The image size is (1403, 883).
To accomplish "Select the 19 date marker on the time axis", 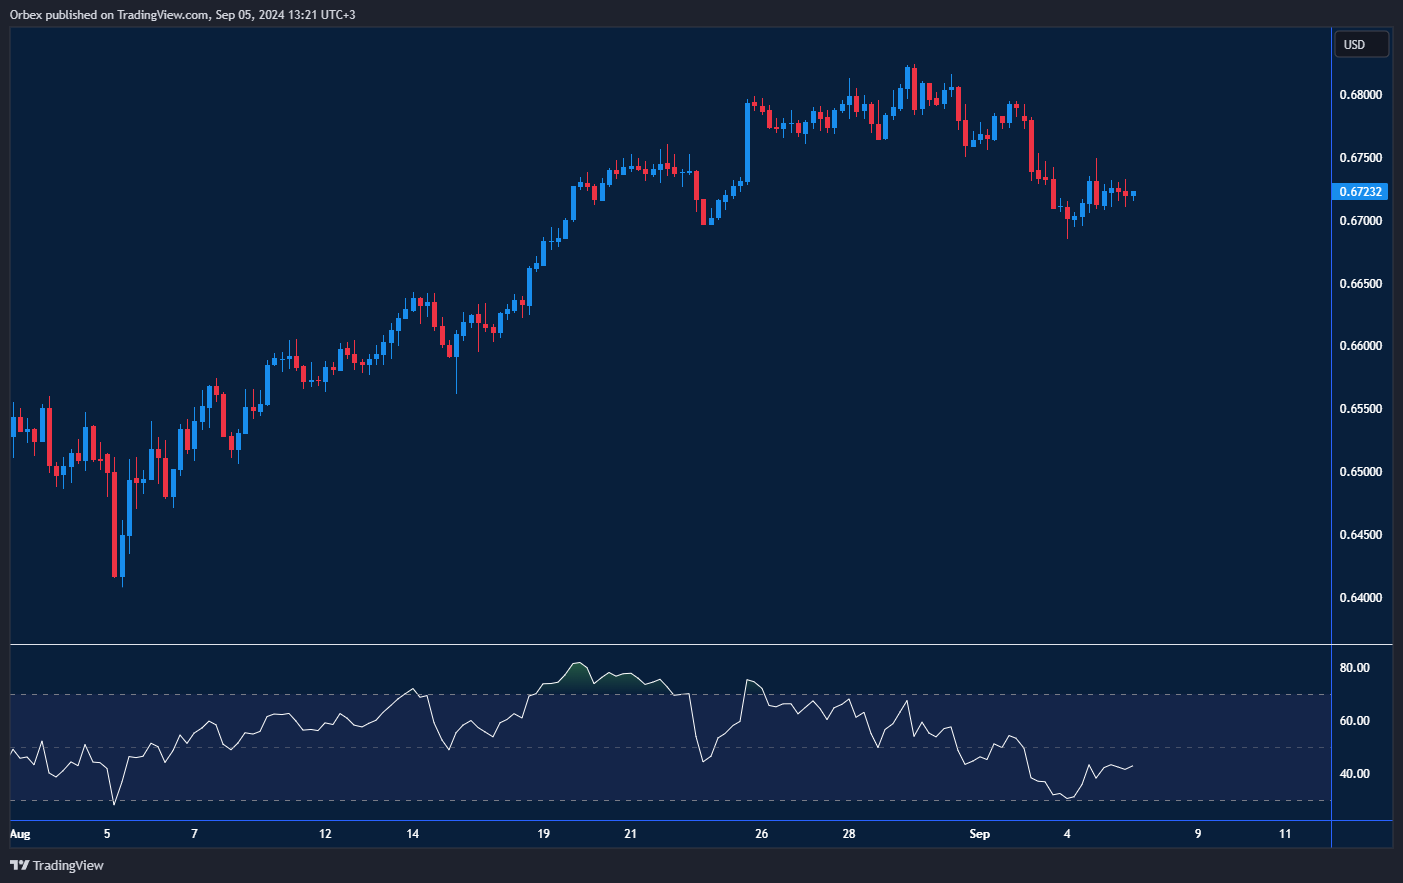I will pos(543,834).
